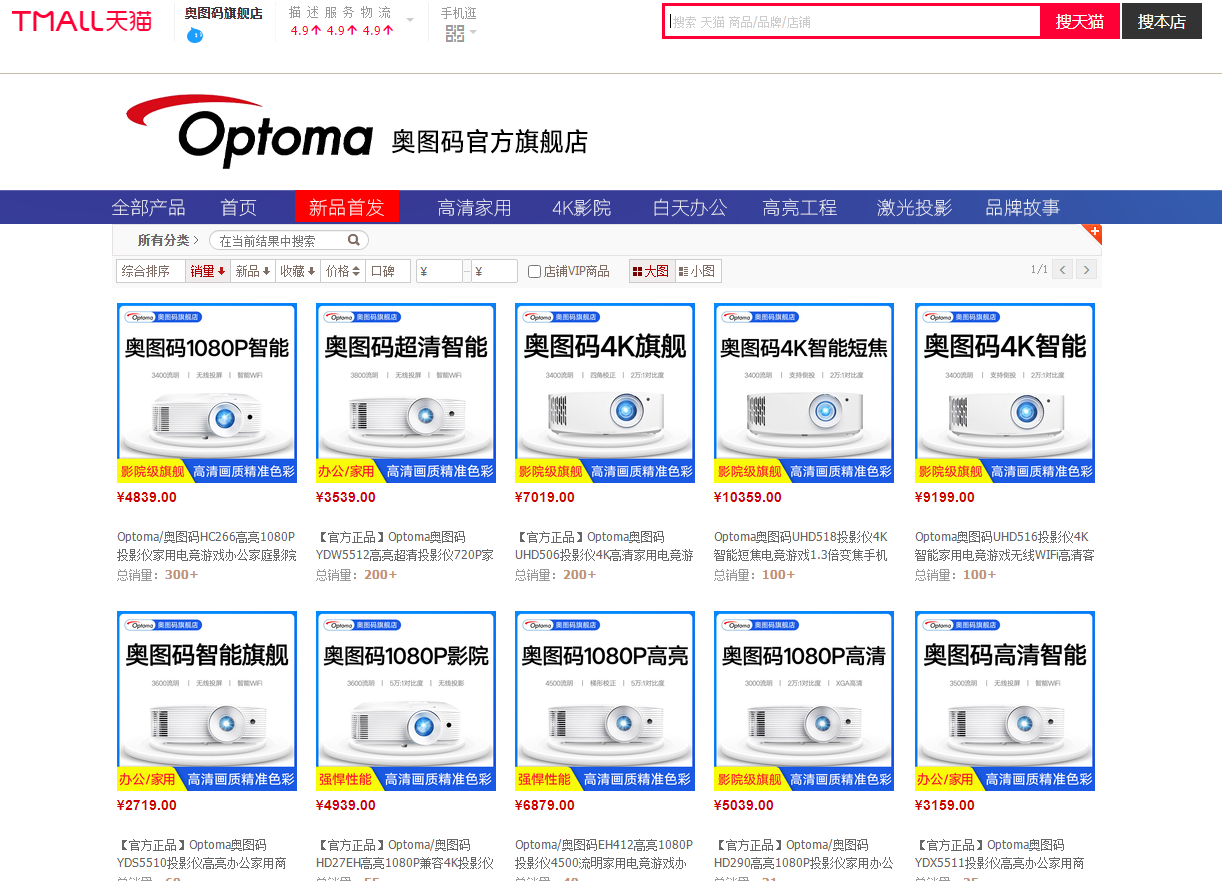Click the minimum price field
Image resolution: width=1222 pixels, height=881 pixels.
(x=439, y=271)
